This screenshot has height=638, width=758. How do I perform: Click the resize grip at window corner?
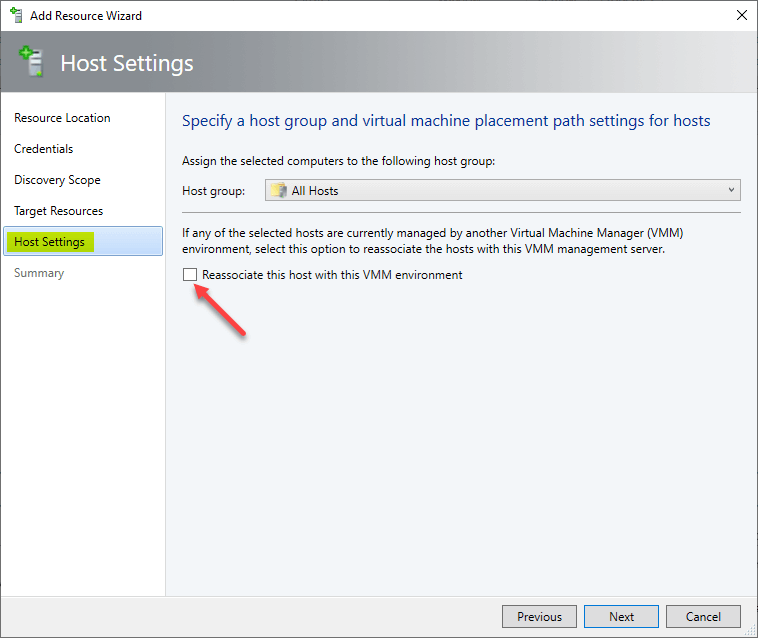(751, 631)
